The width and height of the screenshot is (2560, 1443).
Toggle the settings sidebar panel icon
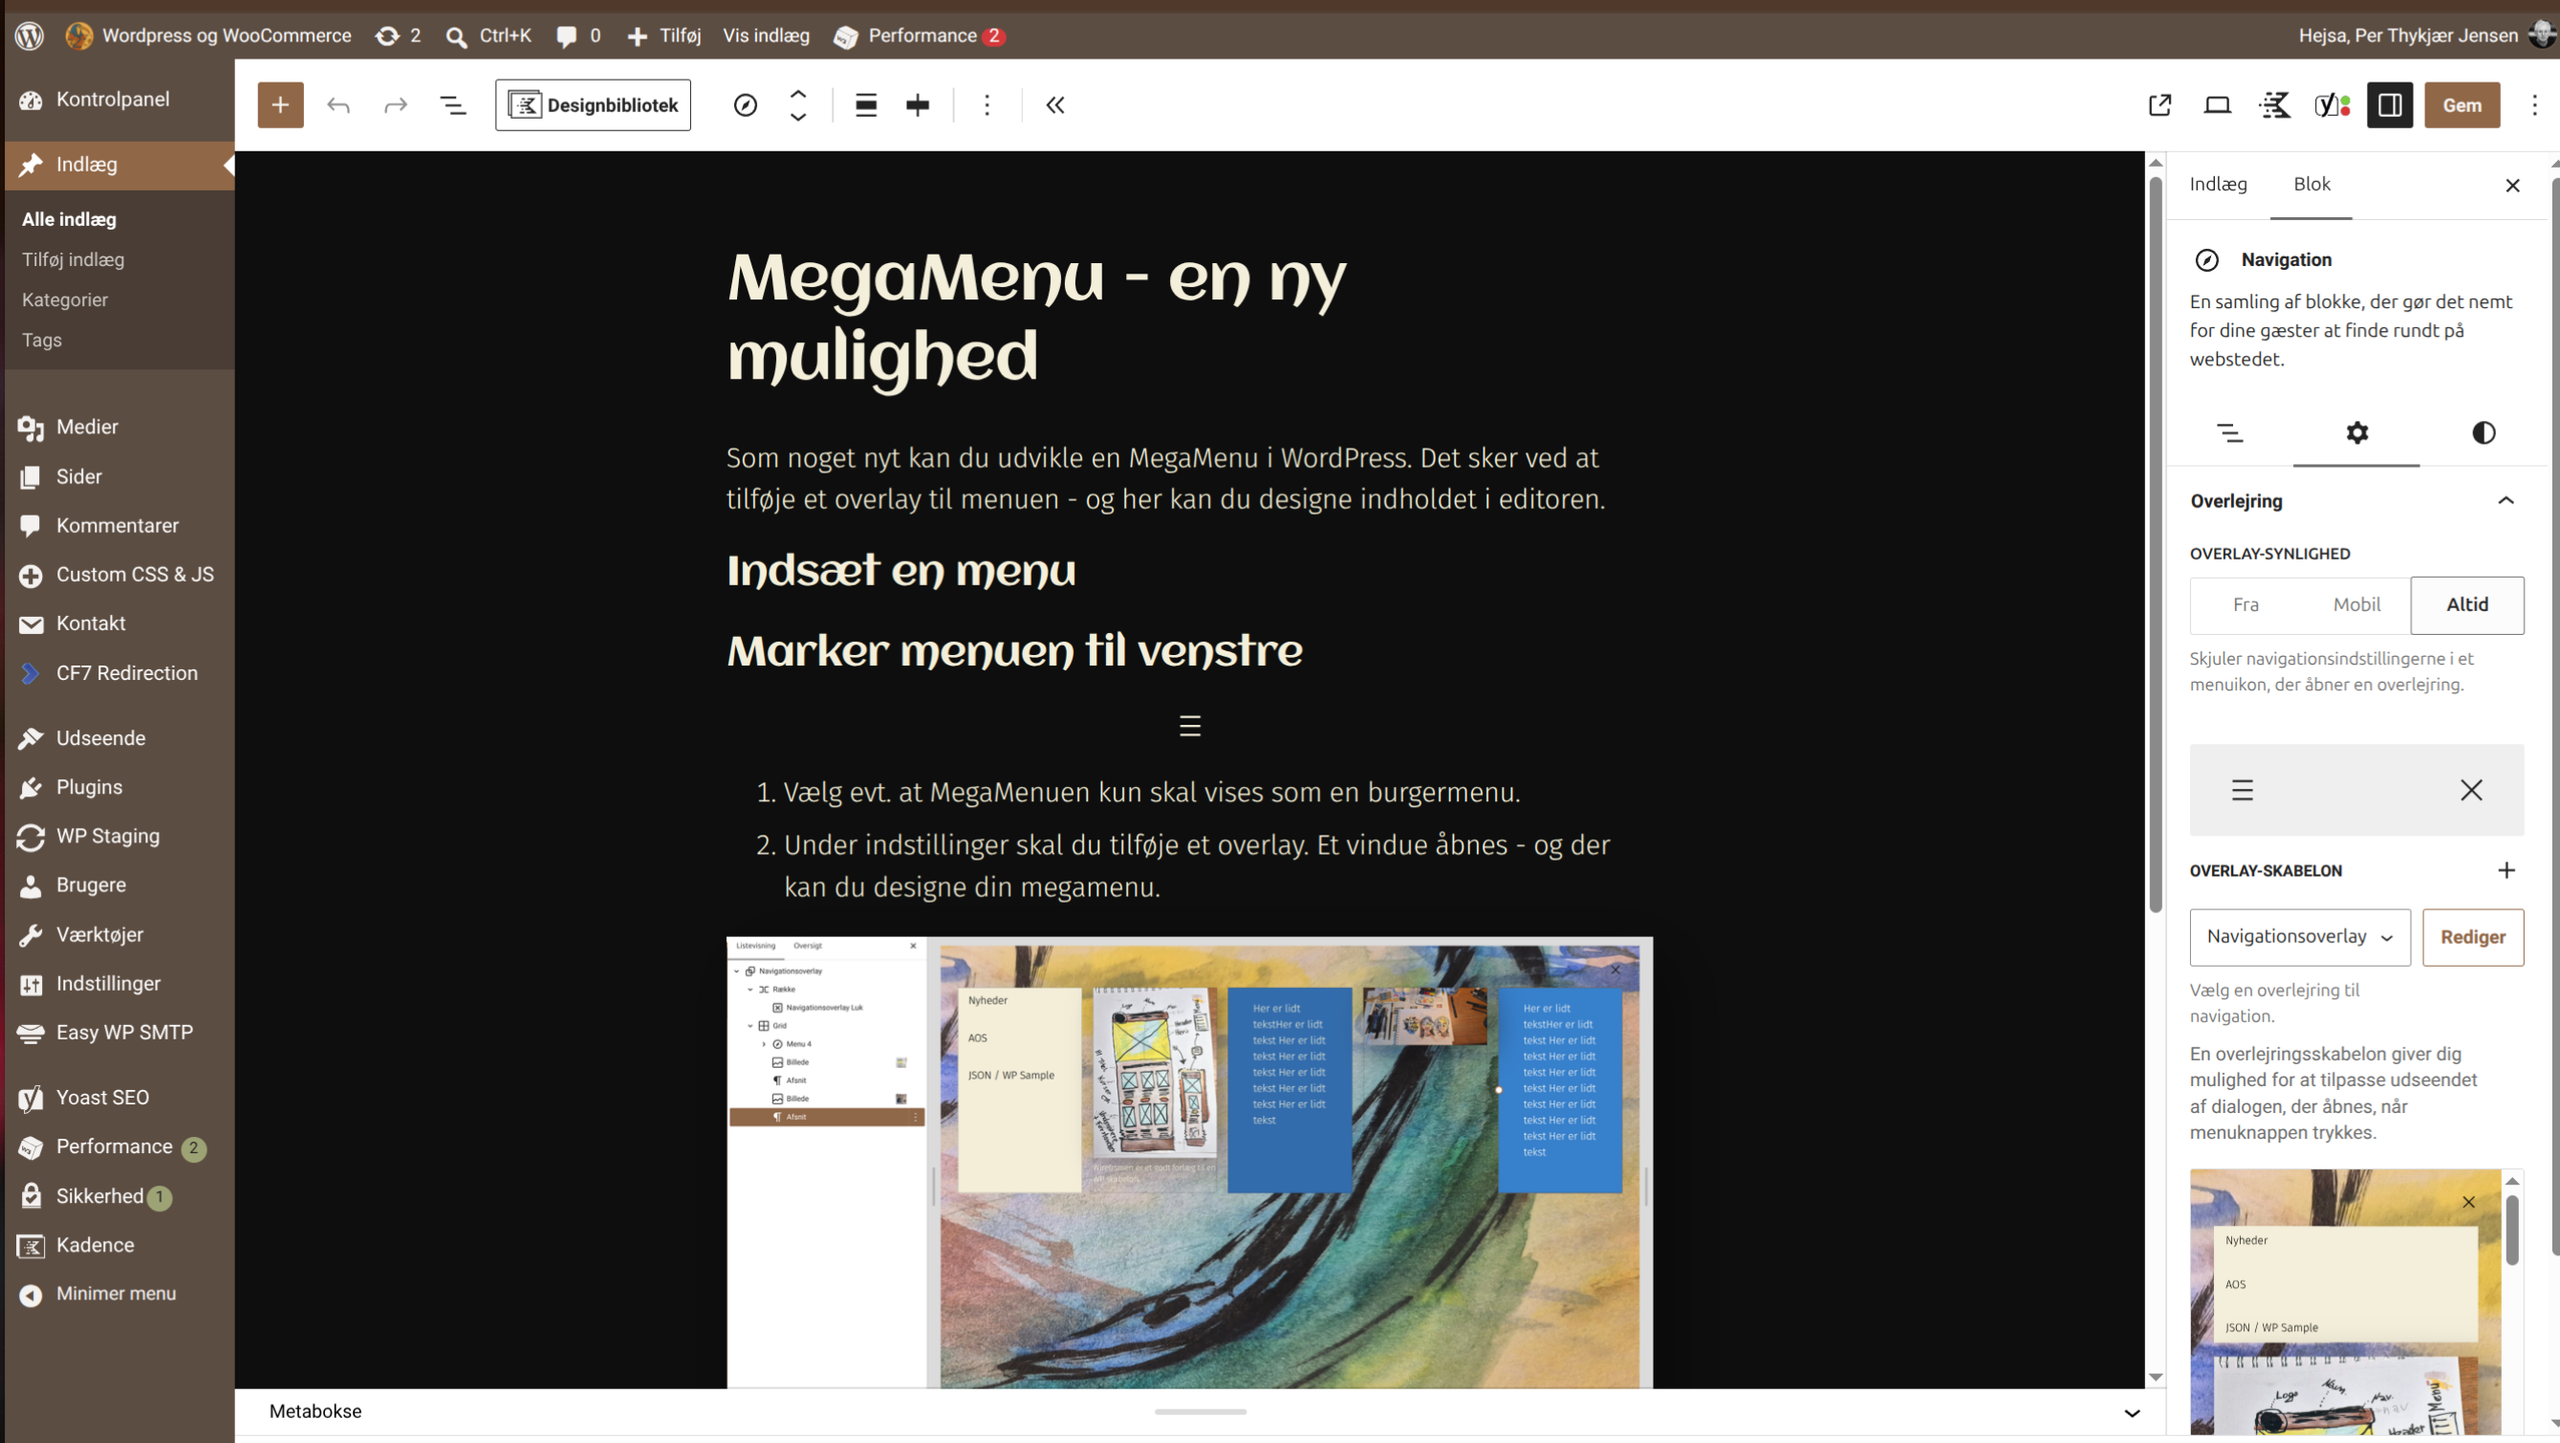[2390, 105]
